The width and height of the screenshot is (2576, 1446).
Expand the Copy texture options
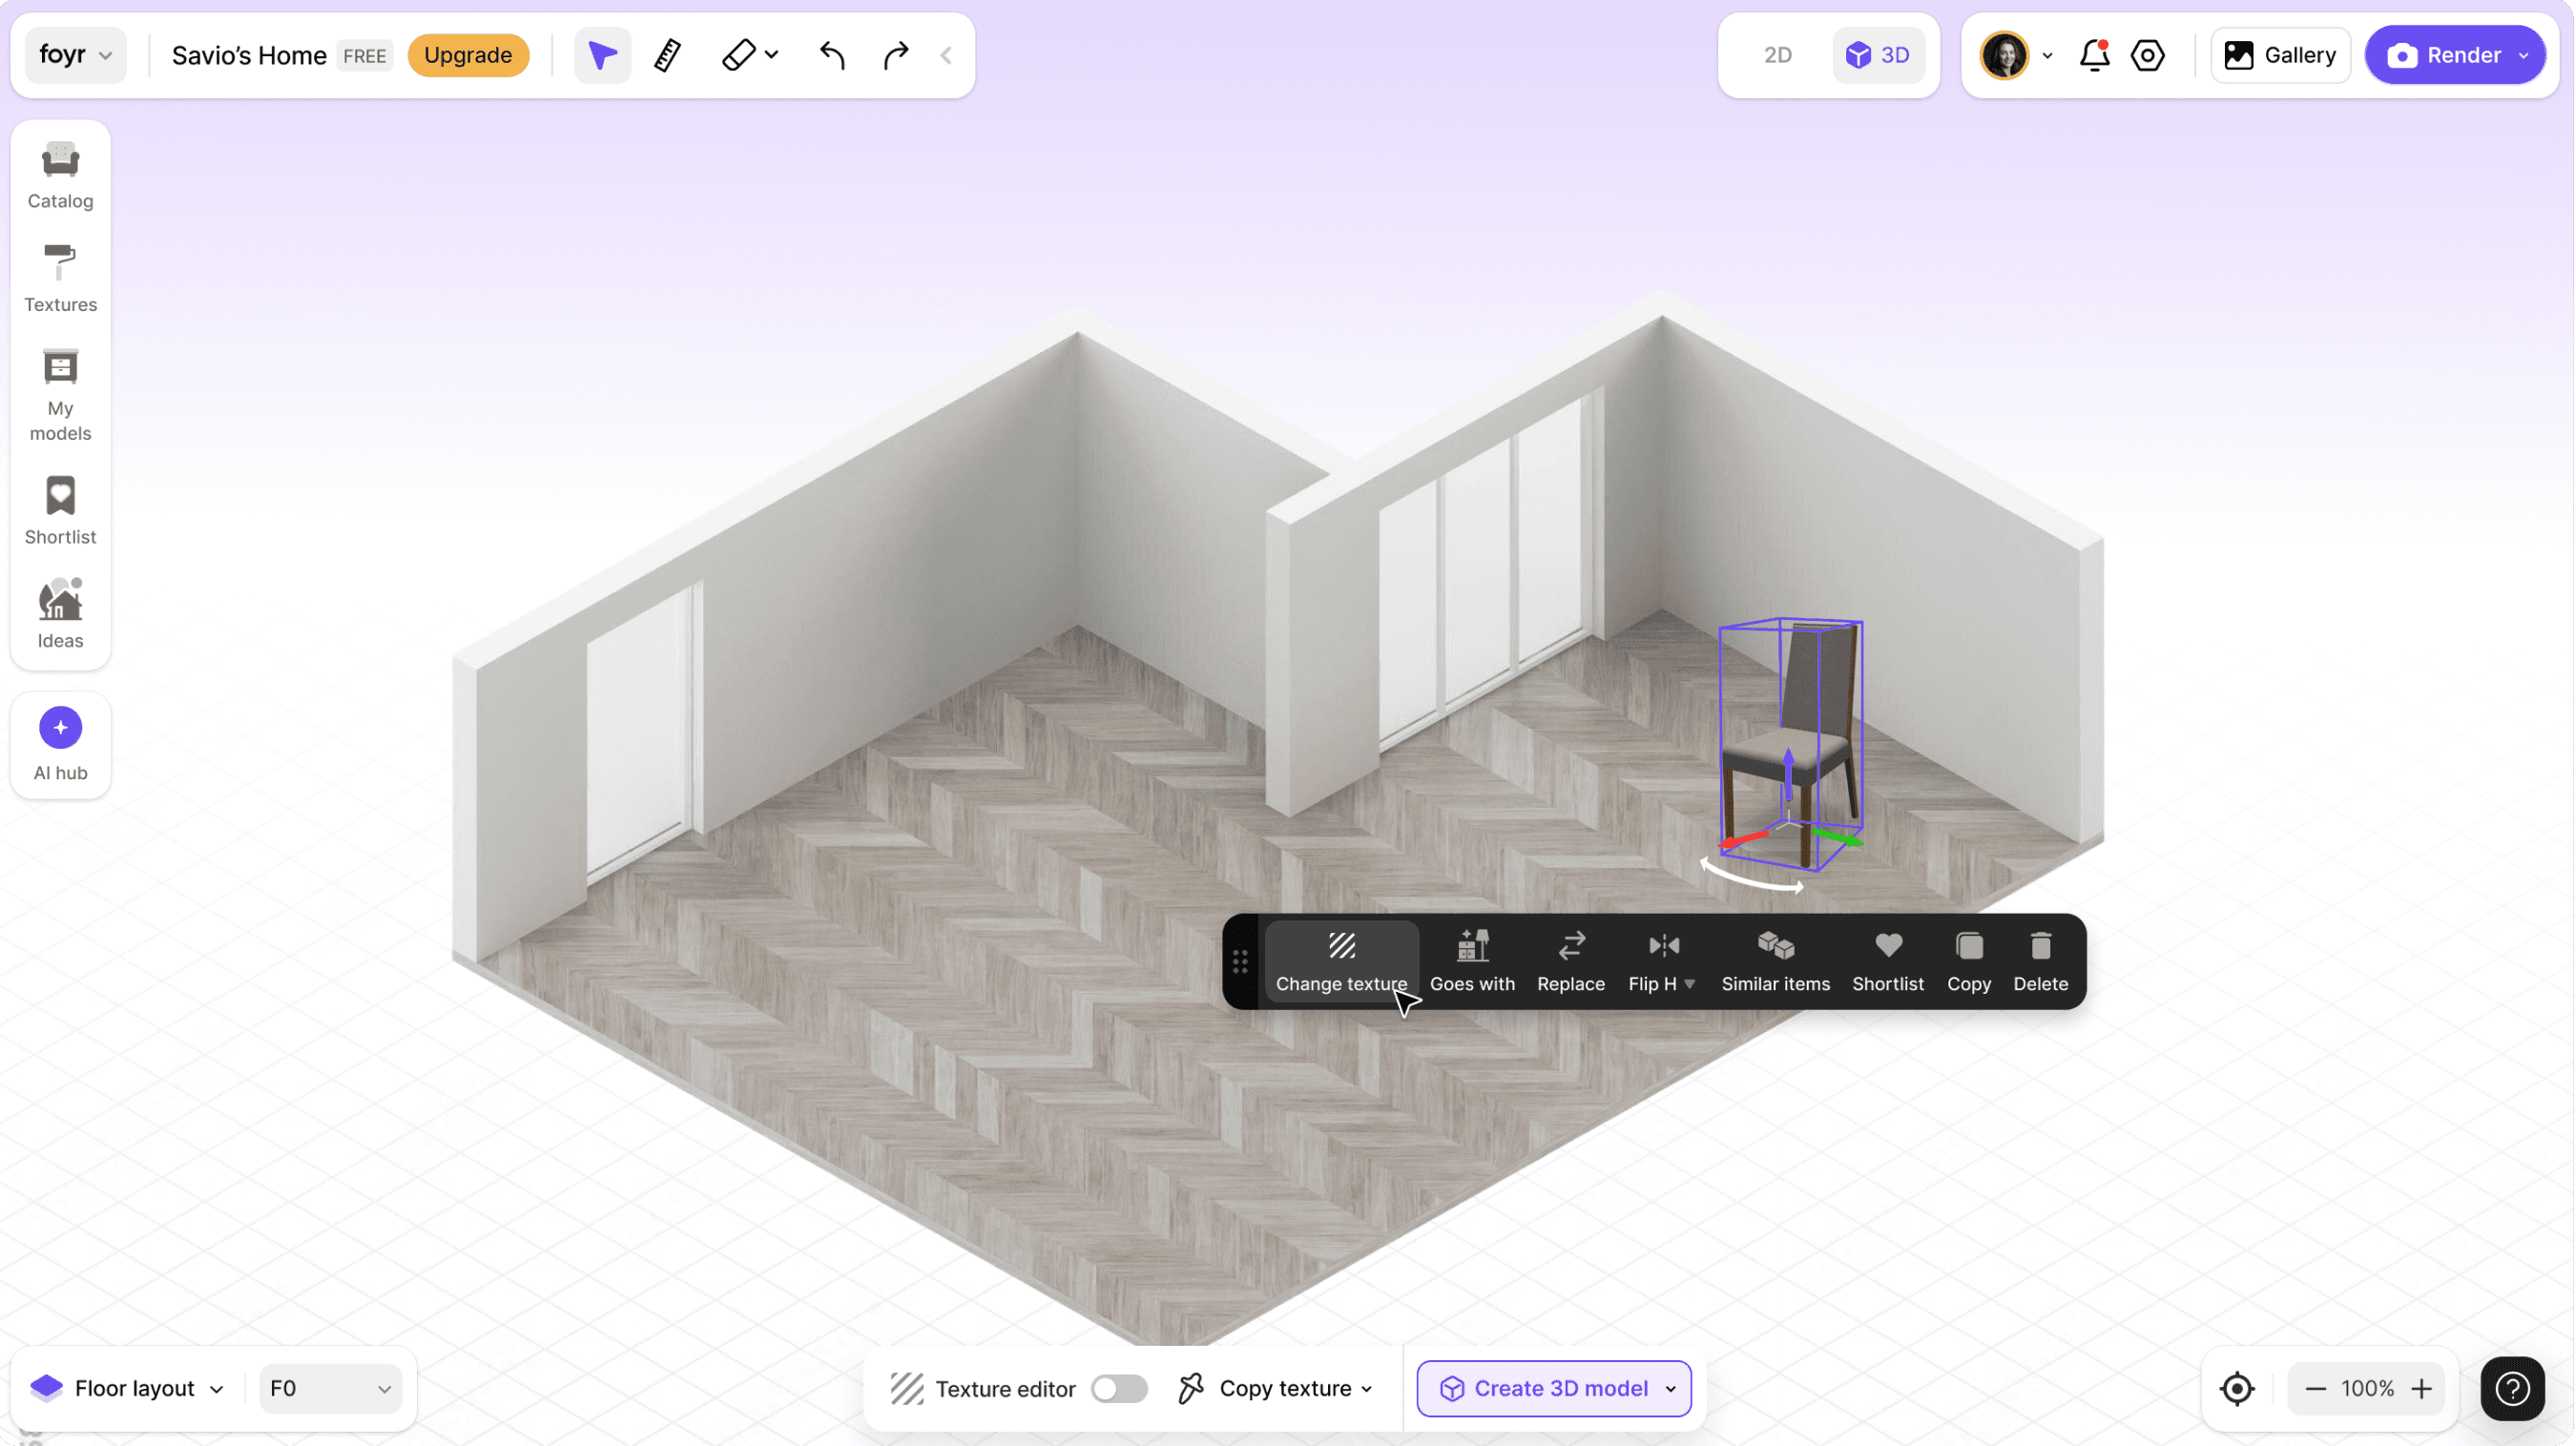tap(1366, 1389)
